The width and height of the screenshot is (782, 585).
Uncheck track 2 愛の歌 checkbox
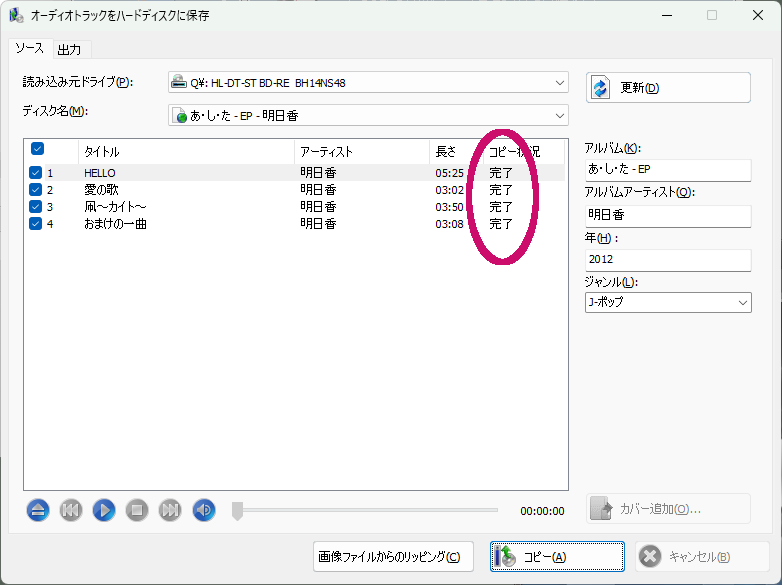tap(35, 190)
